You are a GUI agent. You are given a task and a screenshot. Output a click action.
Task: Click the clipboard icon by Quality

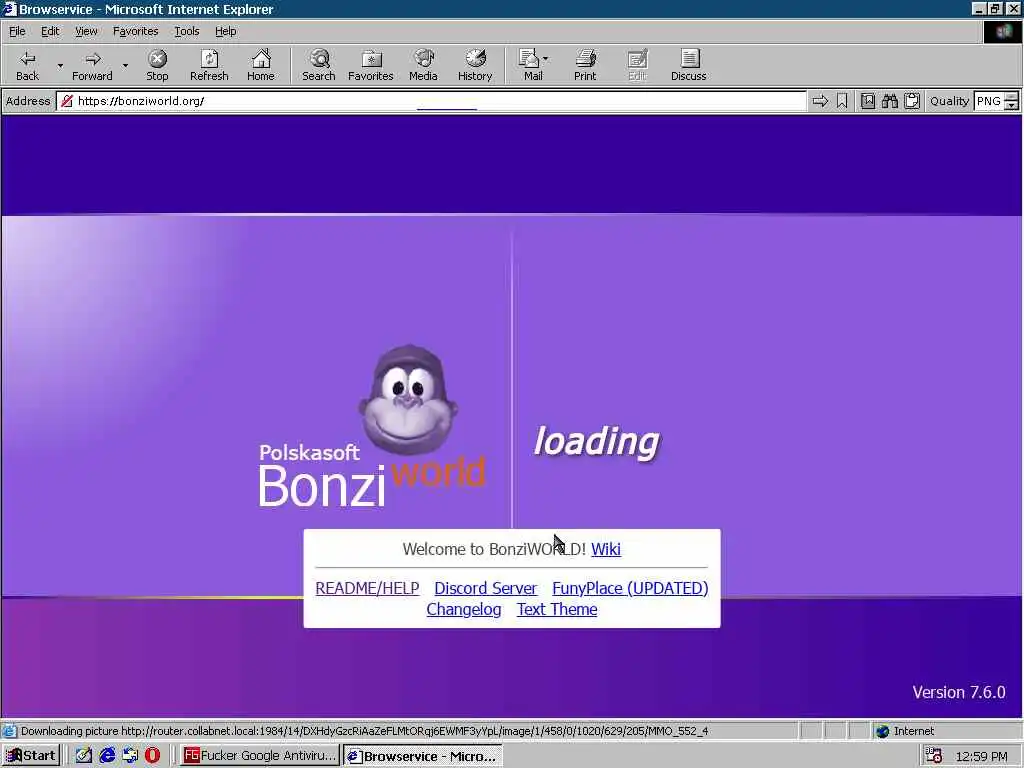tap(912, 101)
